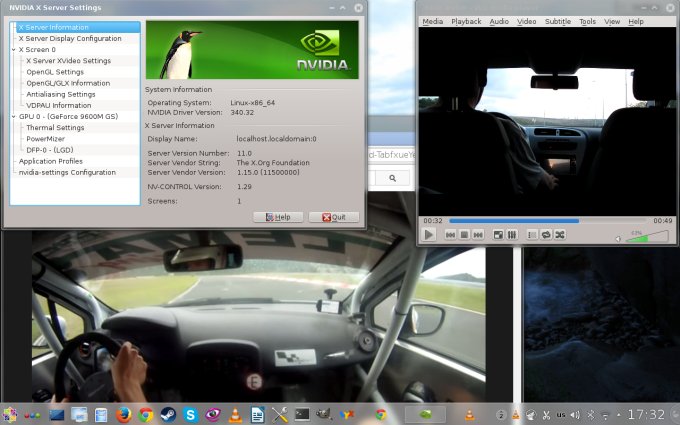Toggle shuffle random mode in VLC
This screenshot has width=680, height=425.
point(560,235)
